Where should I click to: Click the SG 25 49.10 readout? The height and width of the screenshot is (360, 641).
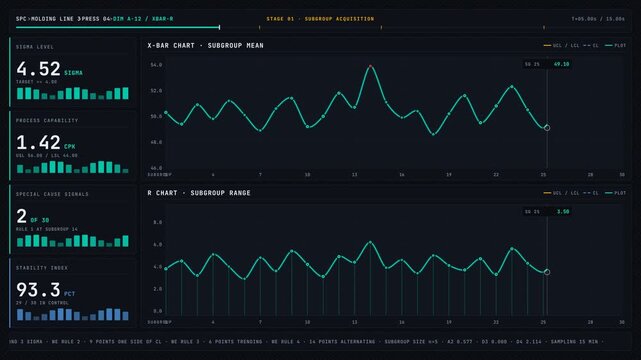click(547, 64)
